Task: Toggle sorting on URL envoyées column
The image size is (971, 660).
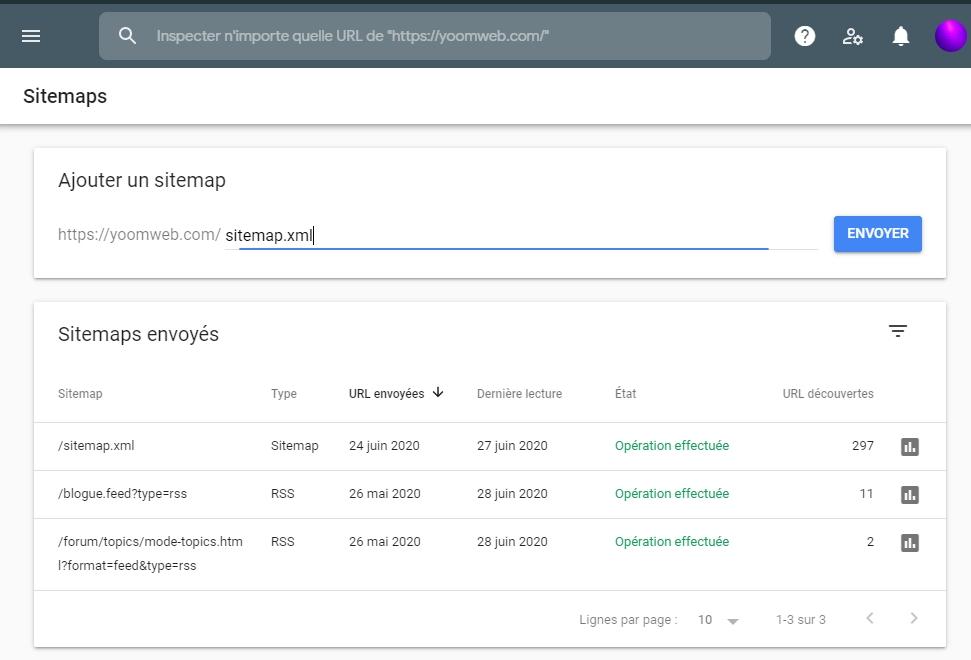Action: [396, 393]
